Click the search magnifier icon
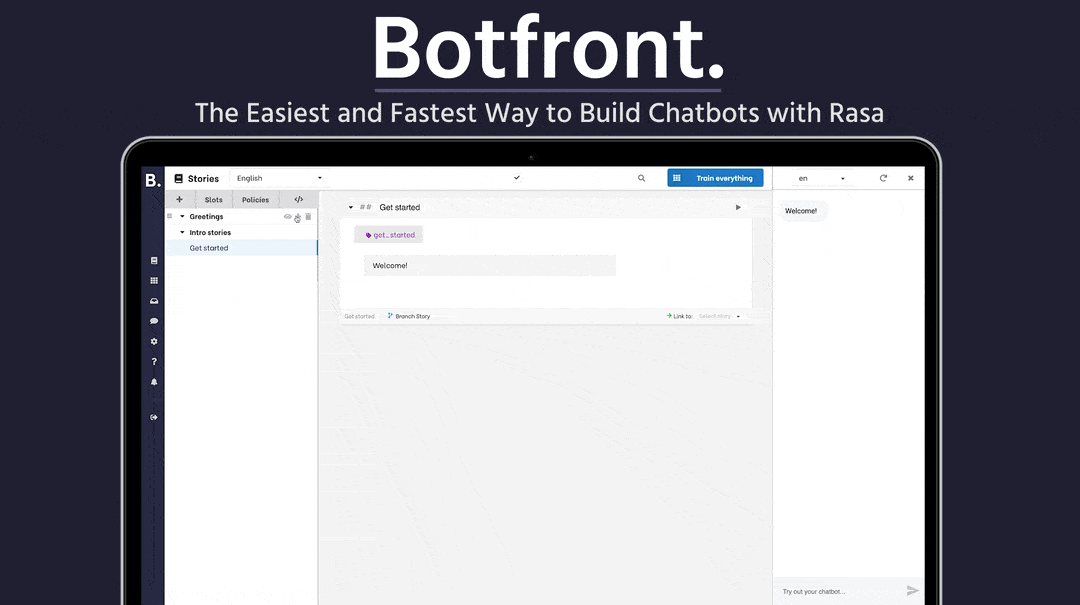Viewport: 1080px width, 605px height. [641, 178]
